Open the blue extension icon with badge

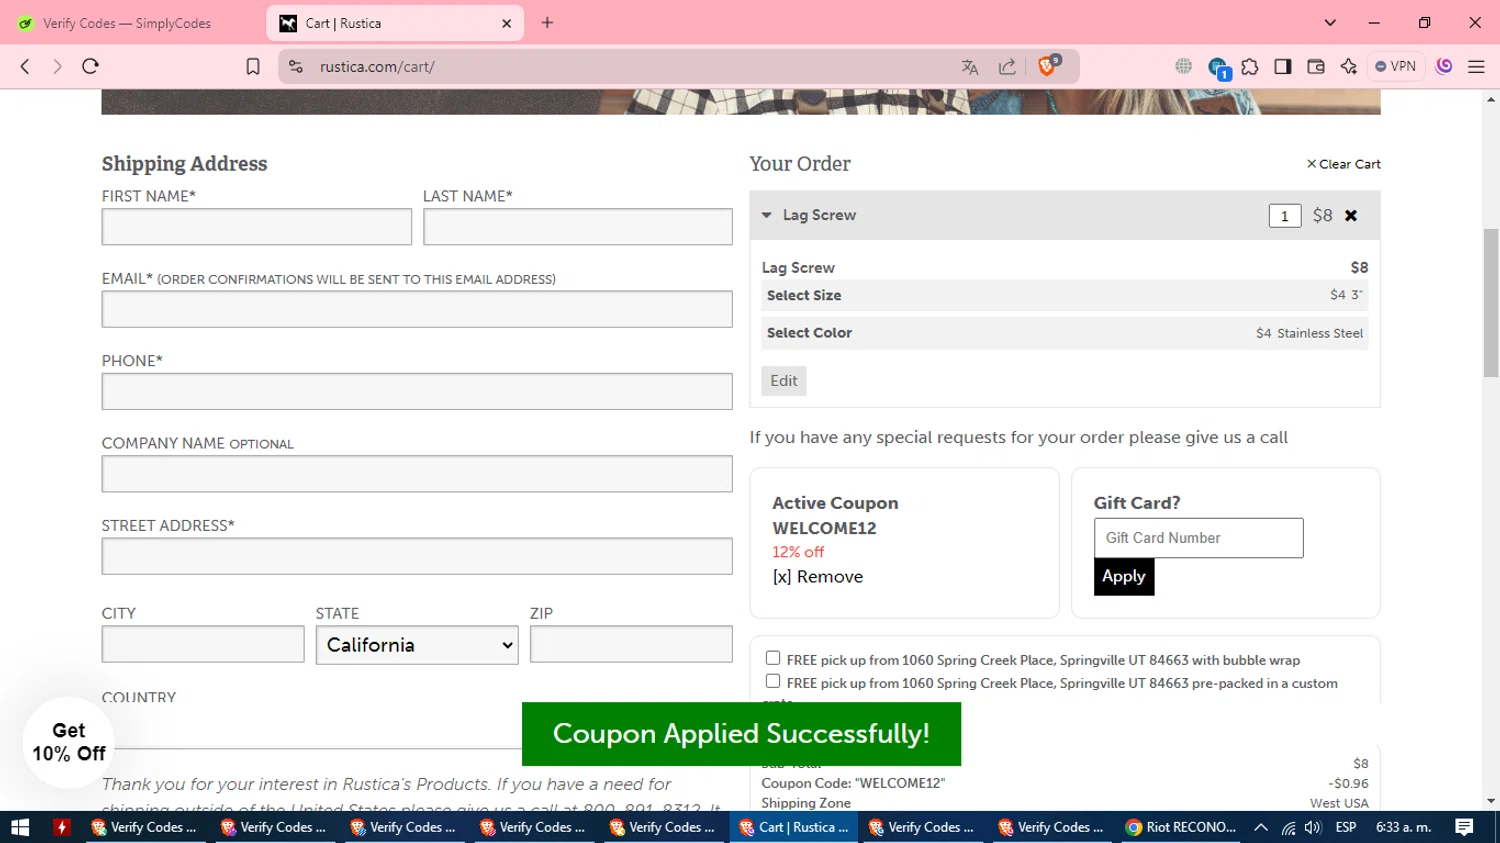(1218, 68)
